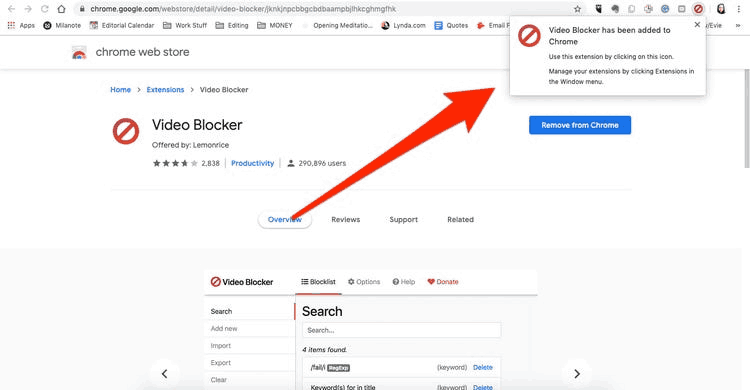Switch to the Reviews tab

(x=345, y=220)
